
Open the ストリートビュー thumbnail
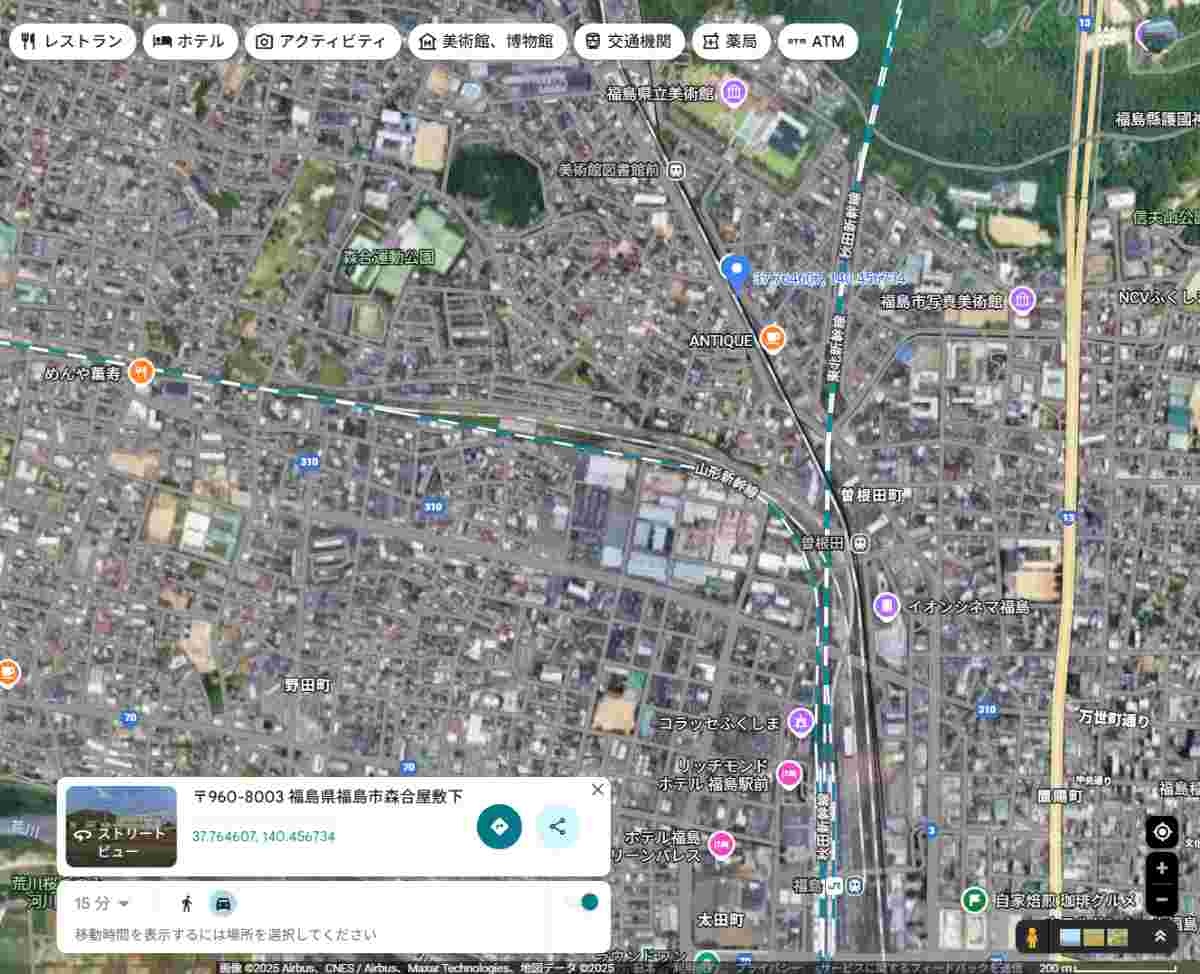tap(121, 826)
